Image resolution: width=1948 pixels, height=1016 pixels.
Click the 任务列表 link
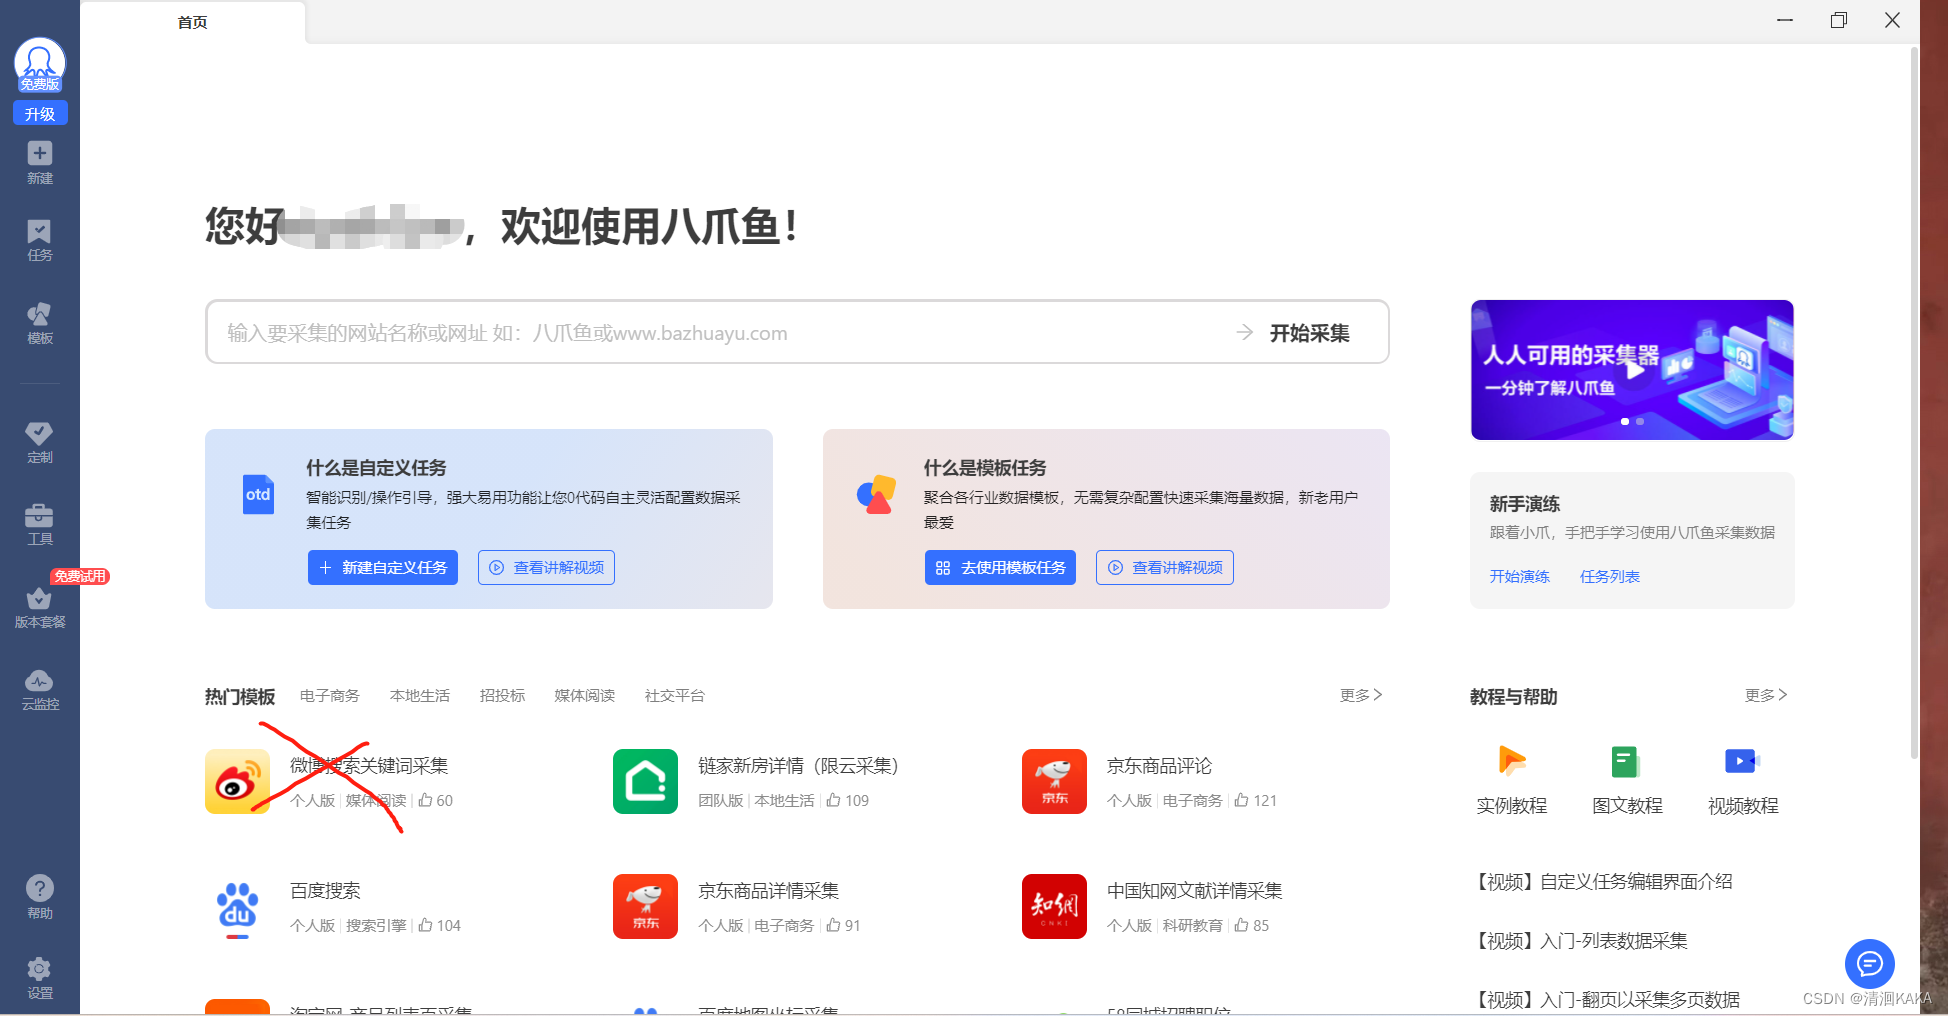click(x=1609, y=576)
